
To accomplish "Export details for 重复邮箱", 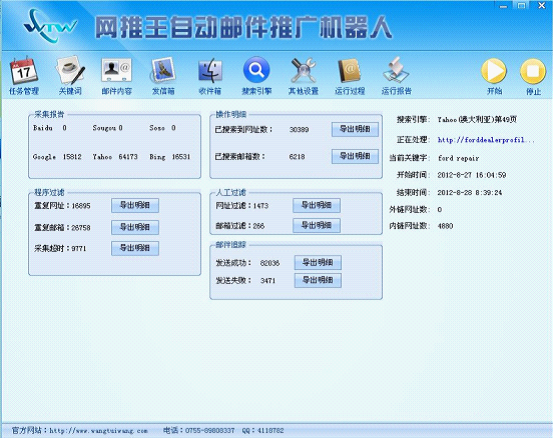I will [135, 227].
